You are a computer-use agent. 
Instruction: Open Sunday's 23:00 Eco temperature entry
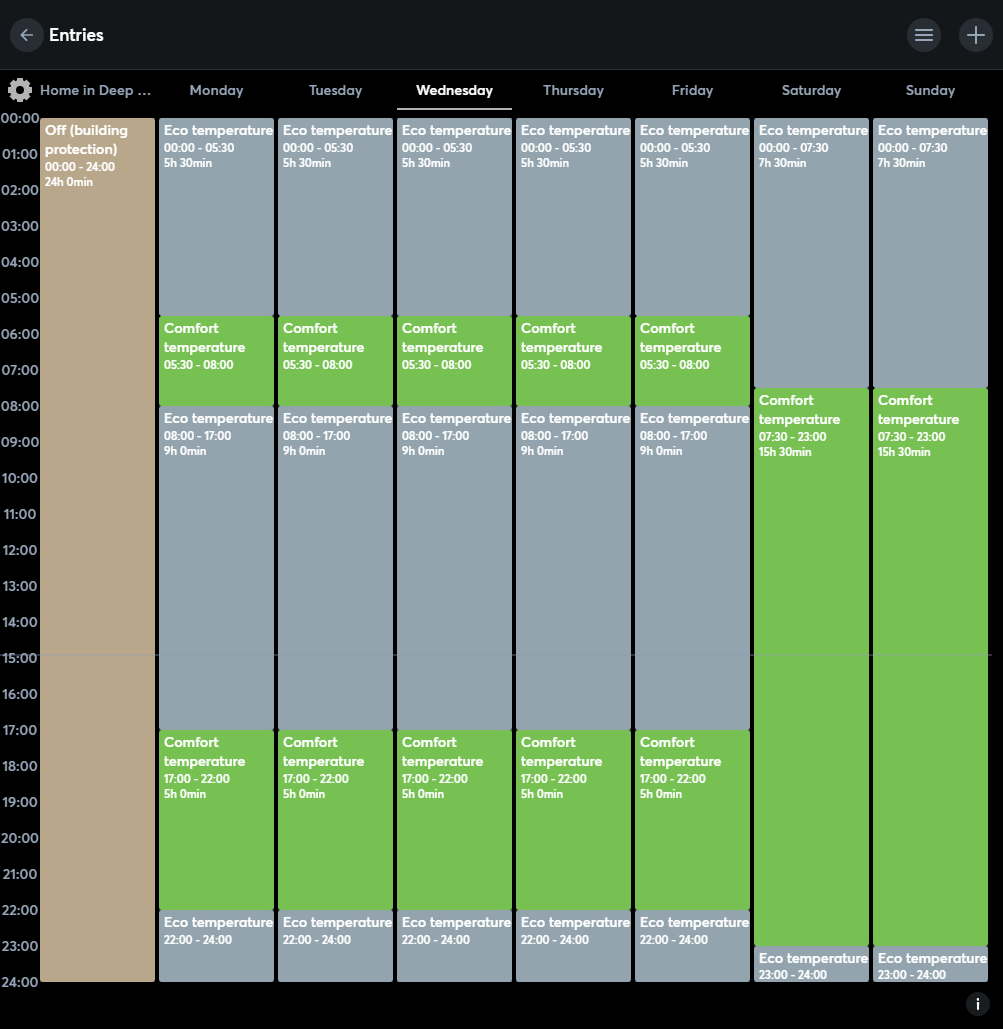930,967
